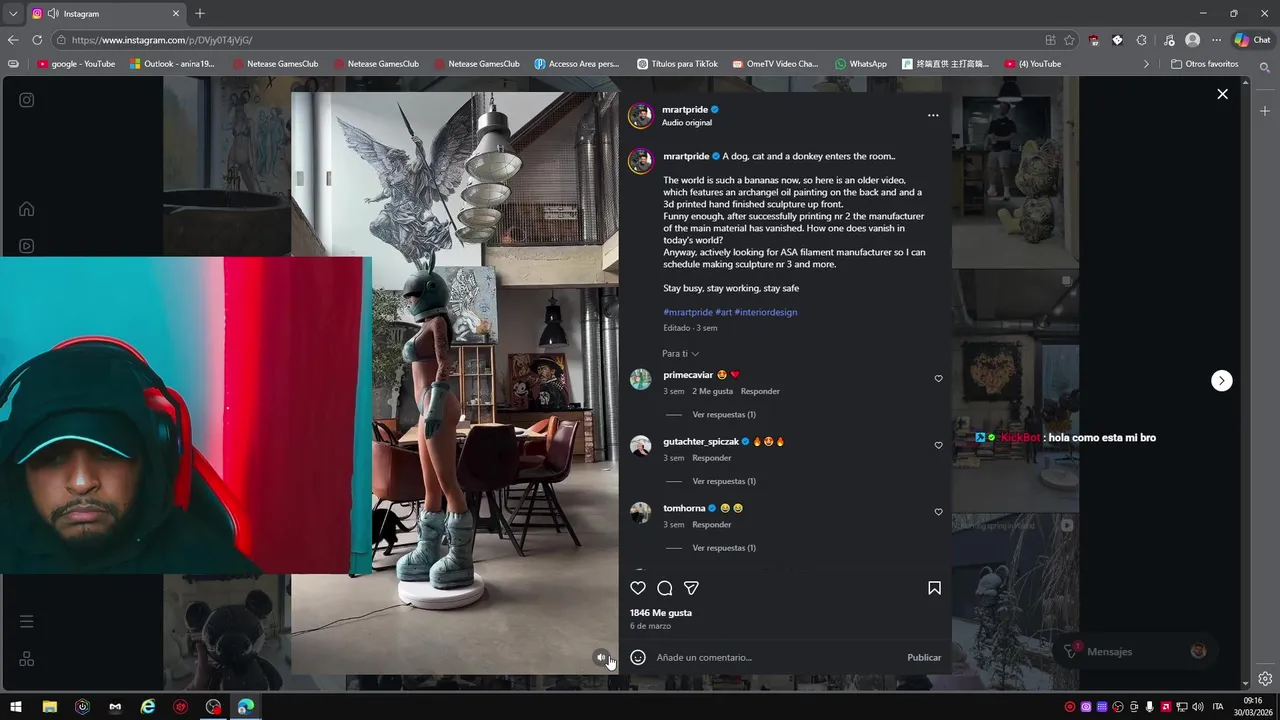Open the Copilot Chat button

[1254, 40]
